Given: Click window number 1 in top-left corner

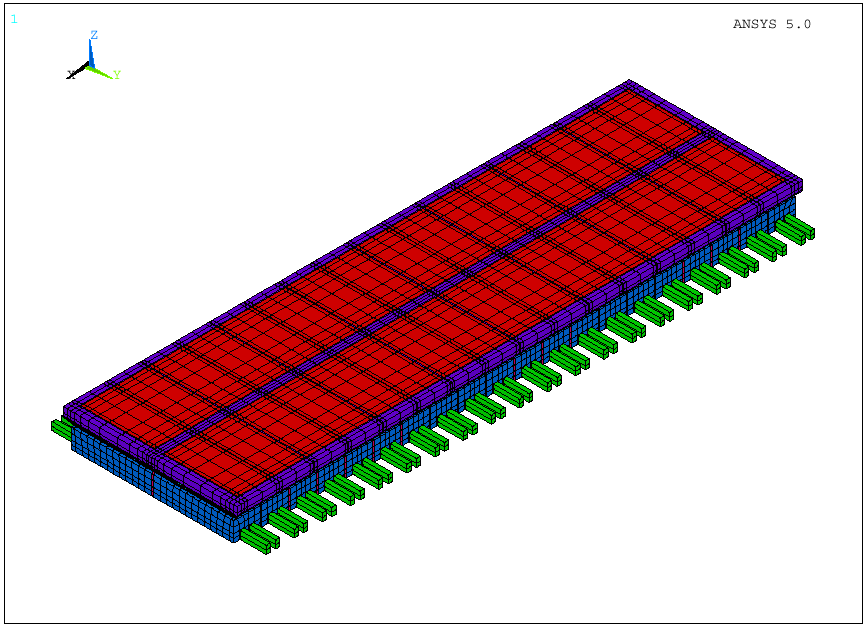Looking at the screenshot, I should click(x=13, y=18).
